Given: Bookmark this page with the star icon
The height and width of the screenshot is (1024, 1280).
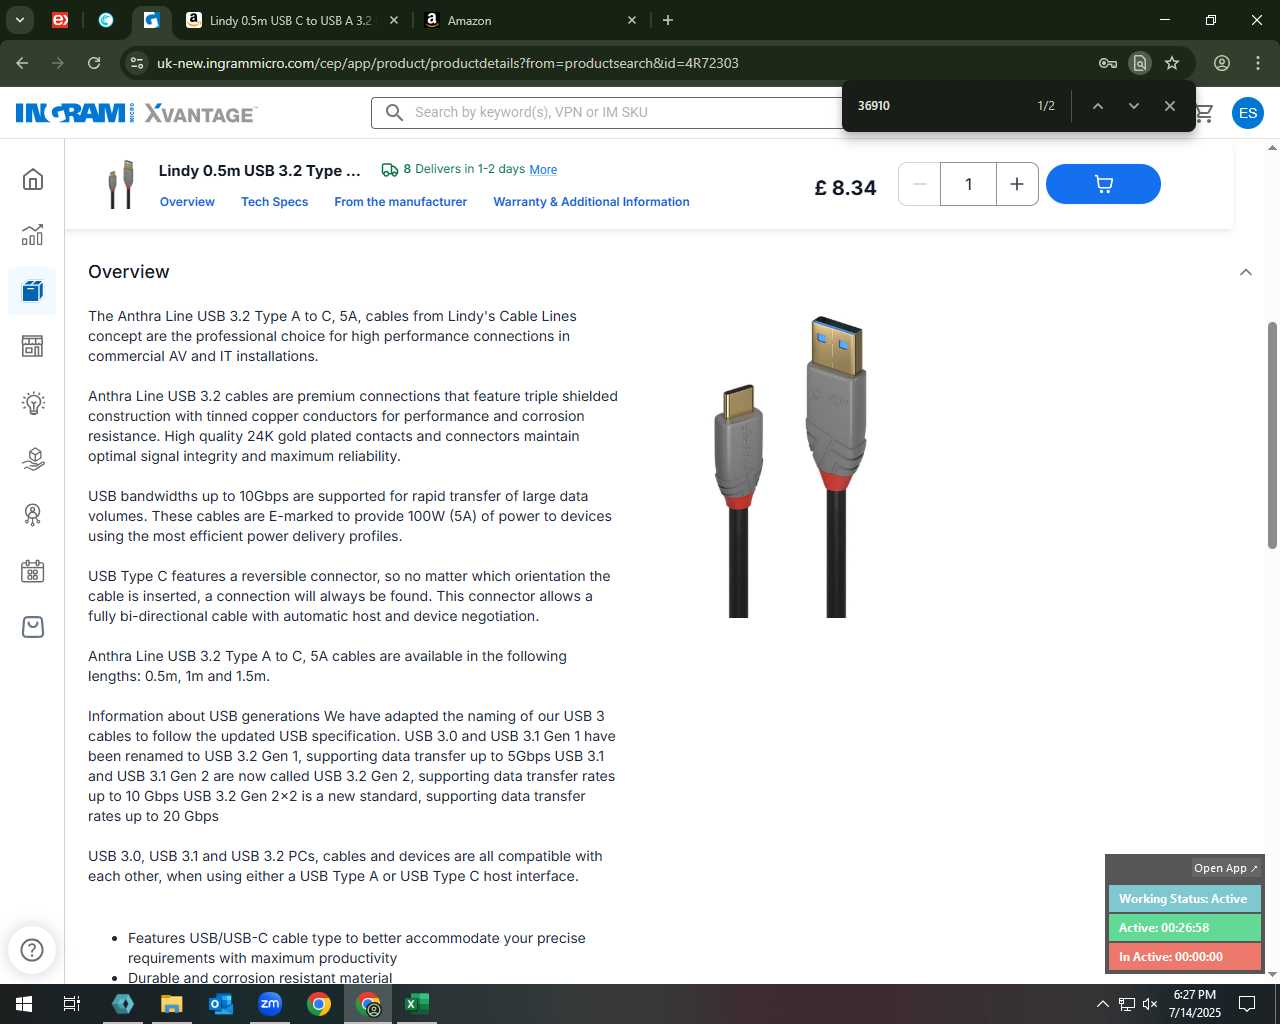Looking at the screenshot, I should 1172,63.
